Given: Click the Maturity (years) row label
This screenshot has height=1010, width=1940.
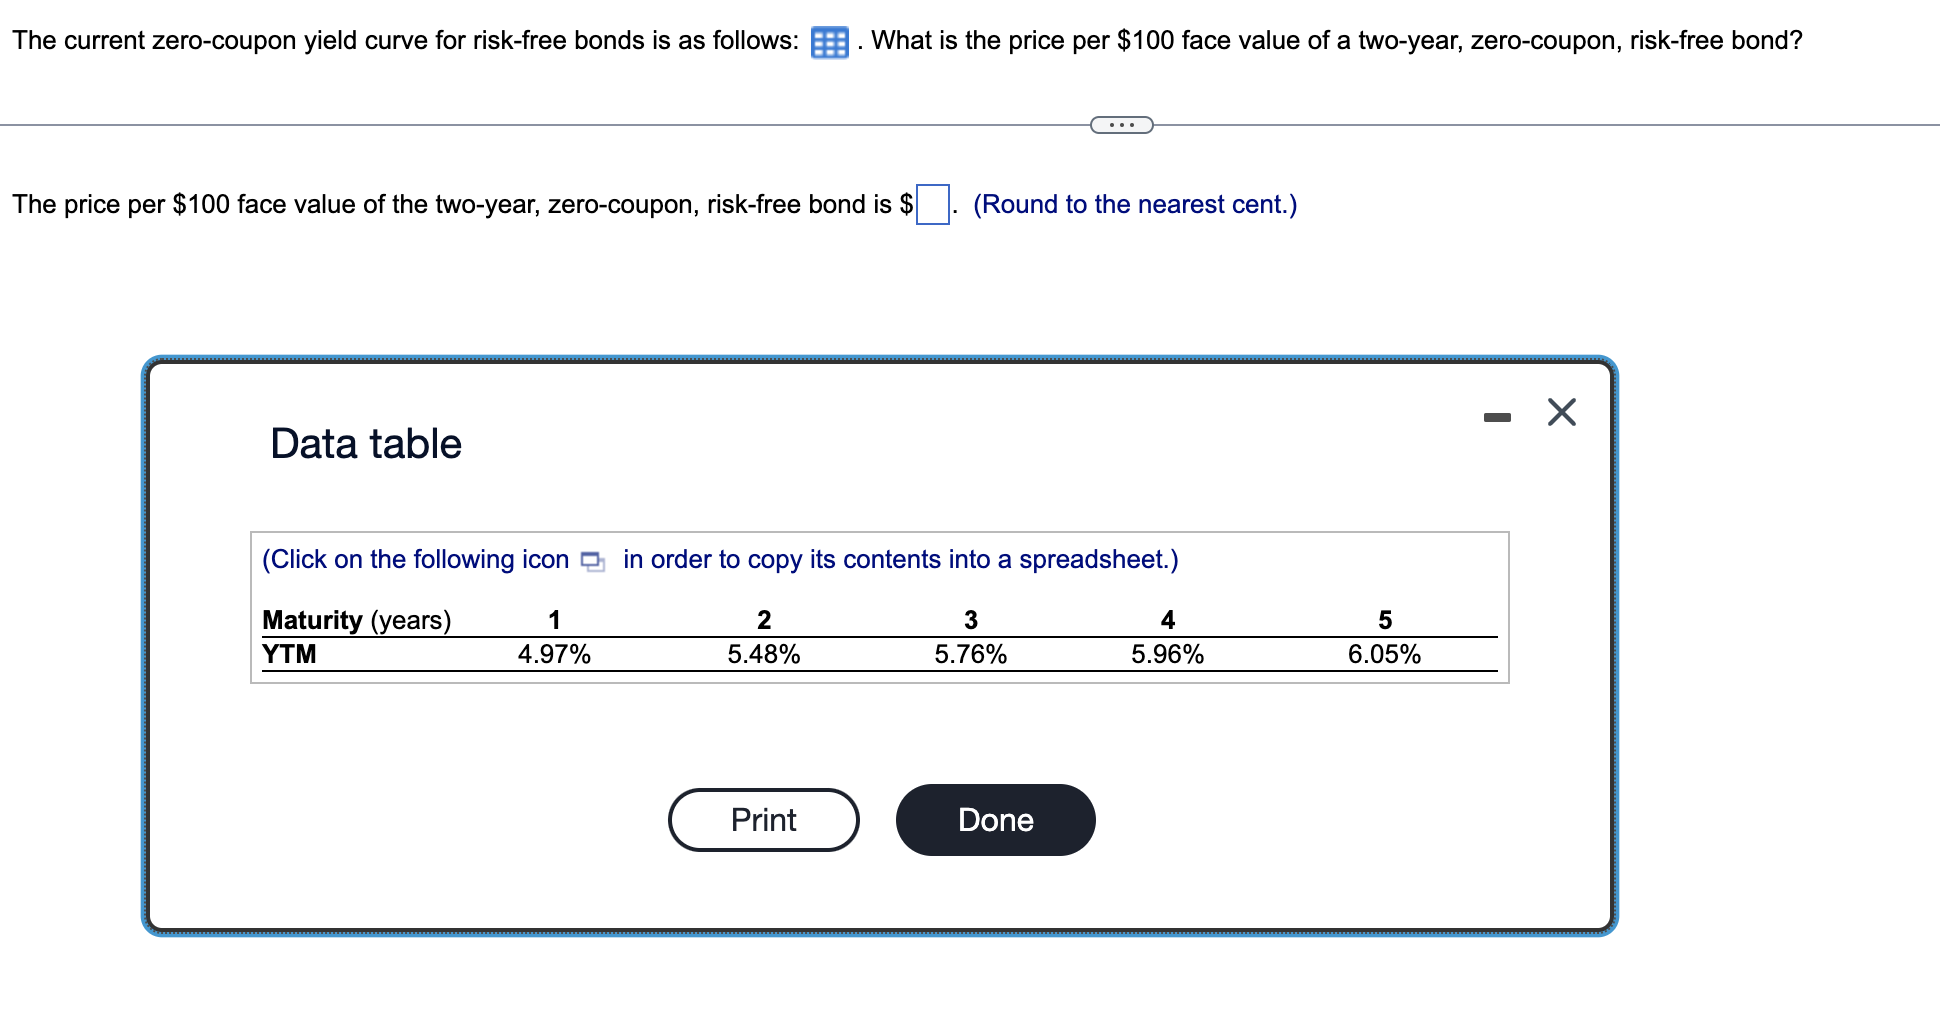Looking at the screenshot, I should tap(357, 619).
